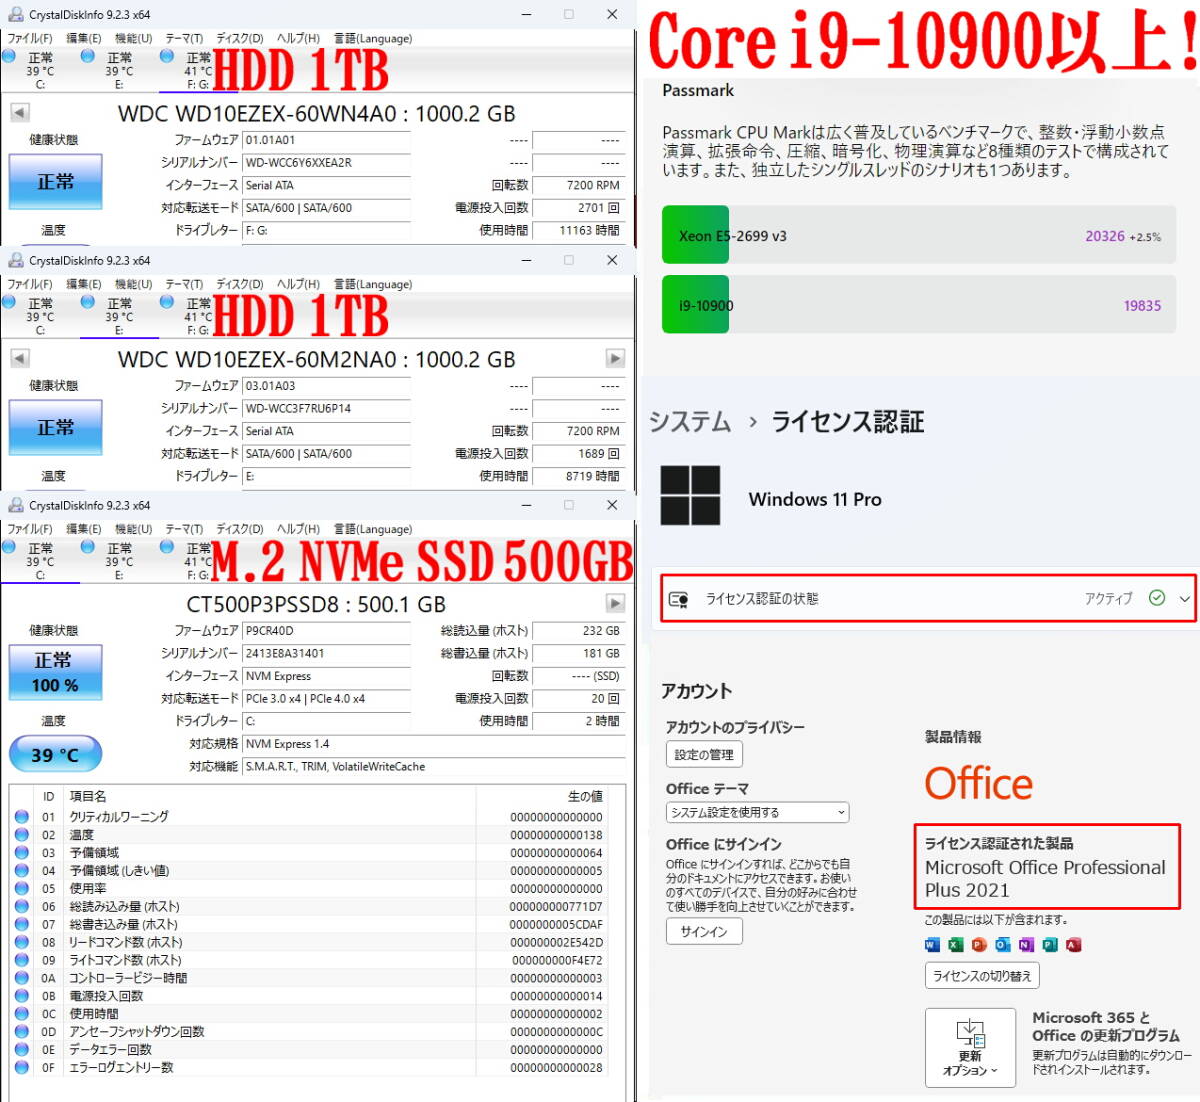Click the Access icon at end of Office row
Viewport: 1200px width, 1102px height.
click(x=1072, y=944)
